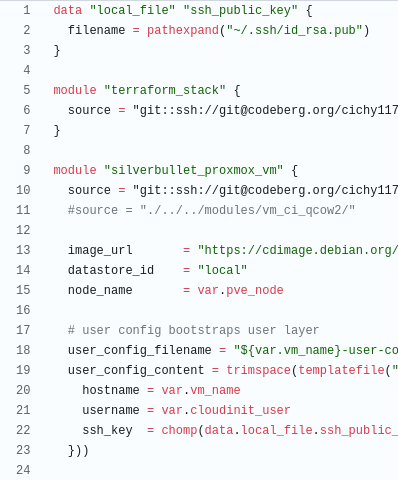
Task: Click line number 24 in gutter
Action: (x=23, y=470)
